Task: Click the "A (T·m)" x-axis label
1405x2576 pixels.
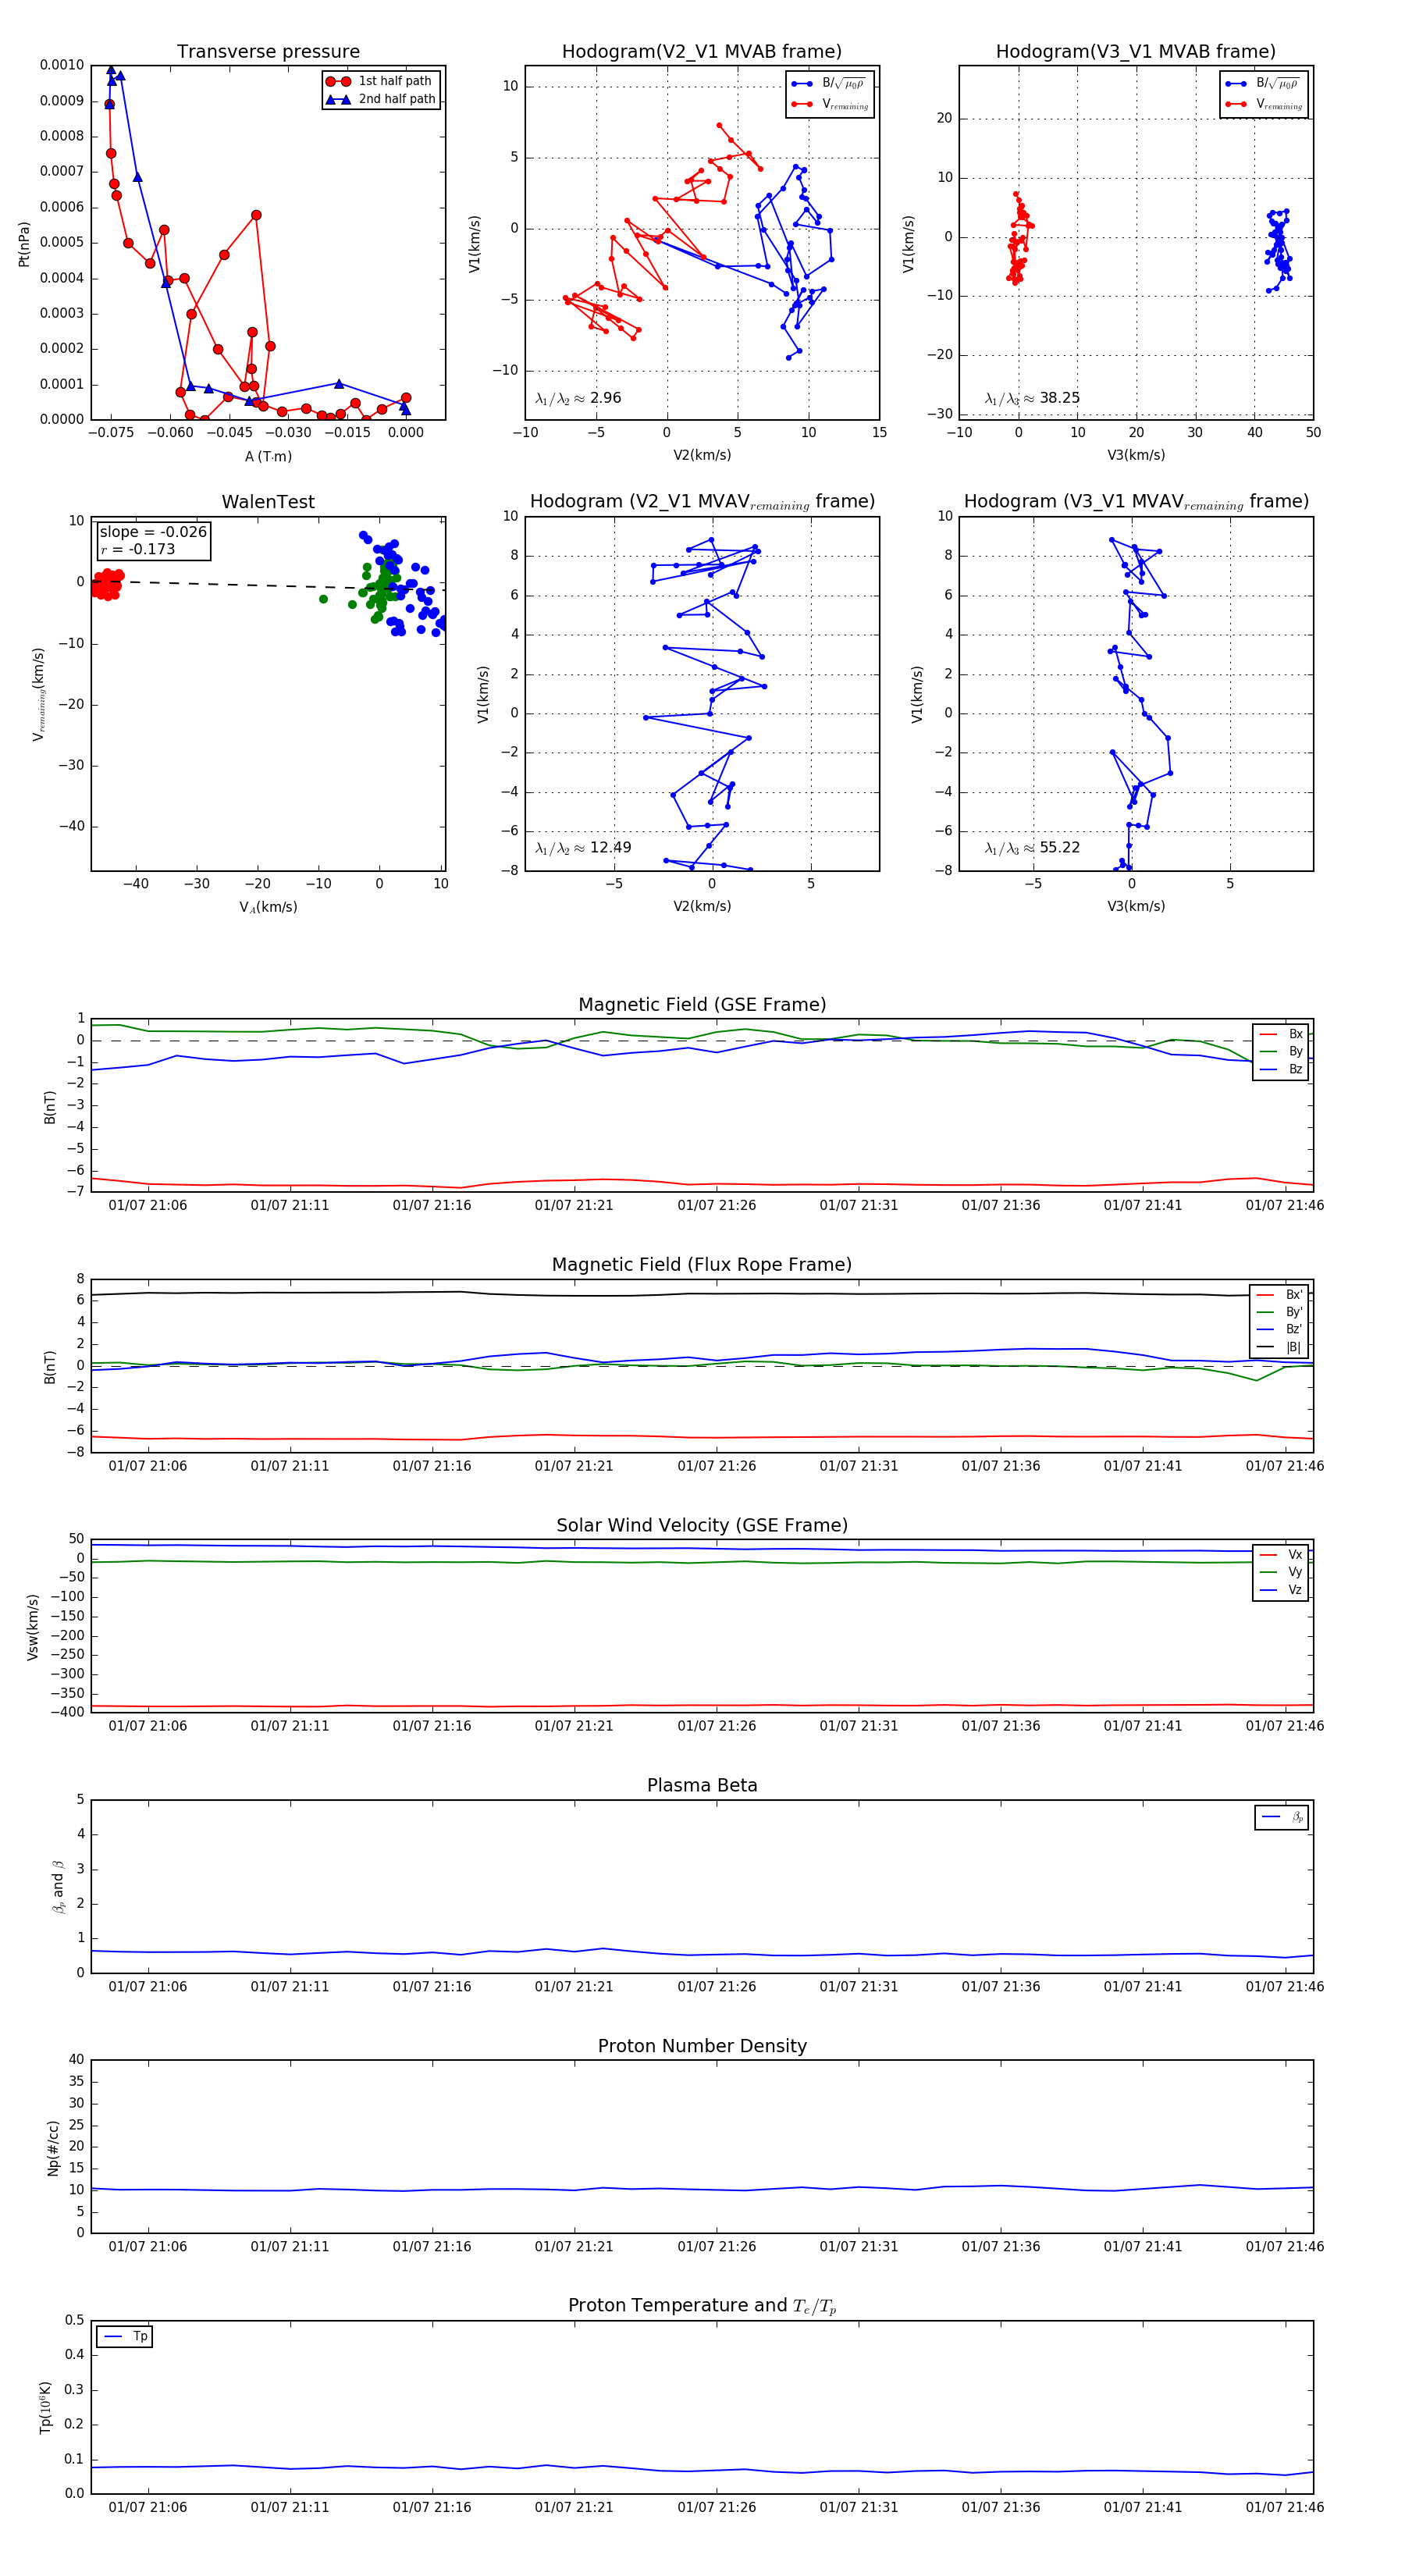Action: [x=268, y=456]
